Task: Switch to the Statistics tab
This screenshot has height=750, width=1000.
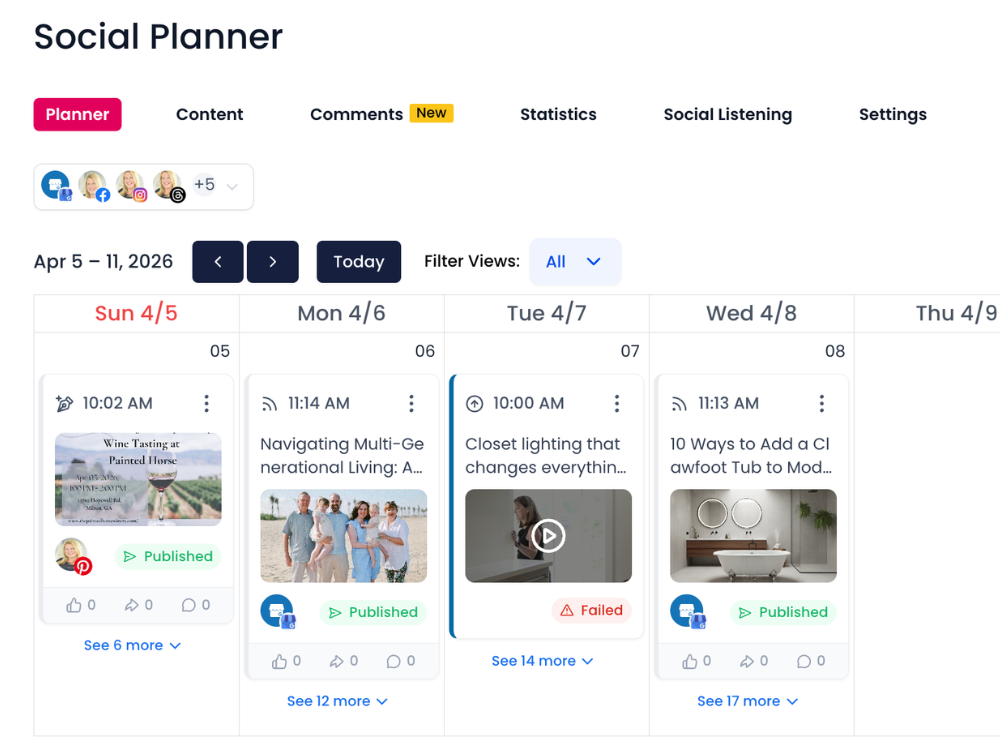Action: [x=558, y=114]
